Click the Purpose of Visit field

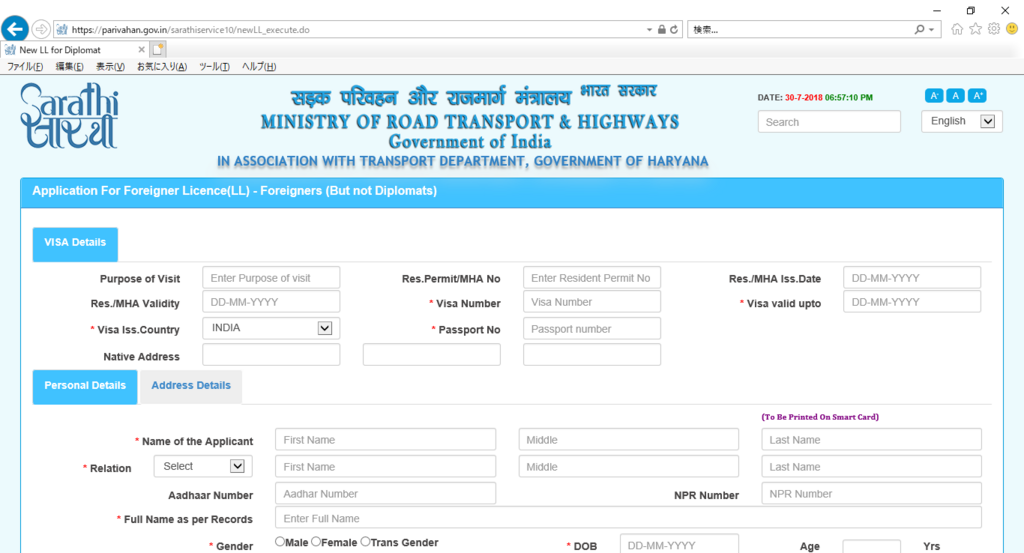pyautogui.click(x=271, y=277)
